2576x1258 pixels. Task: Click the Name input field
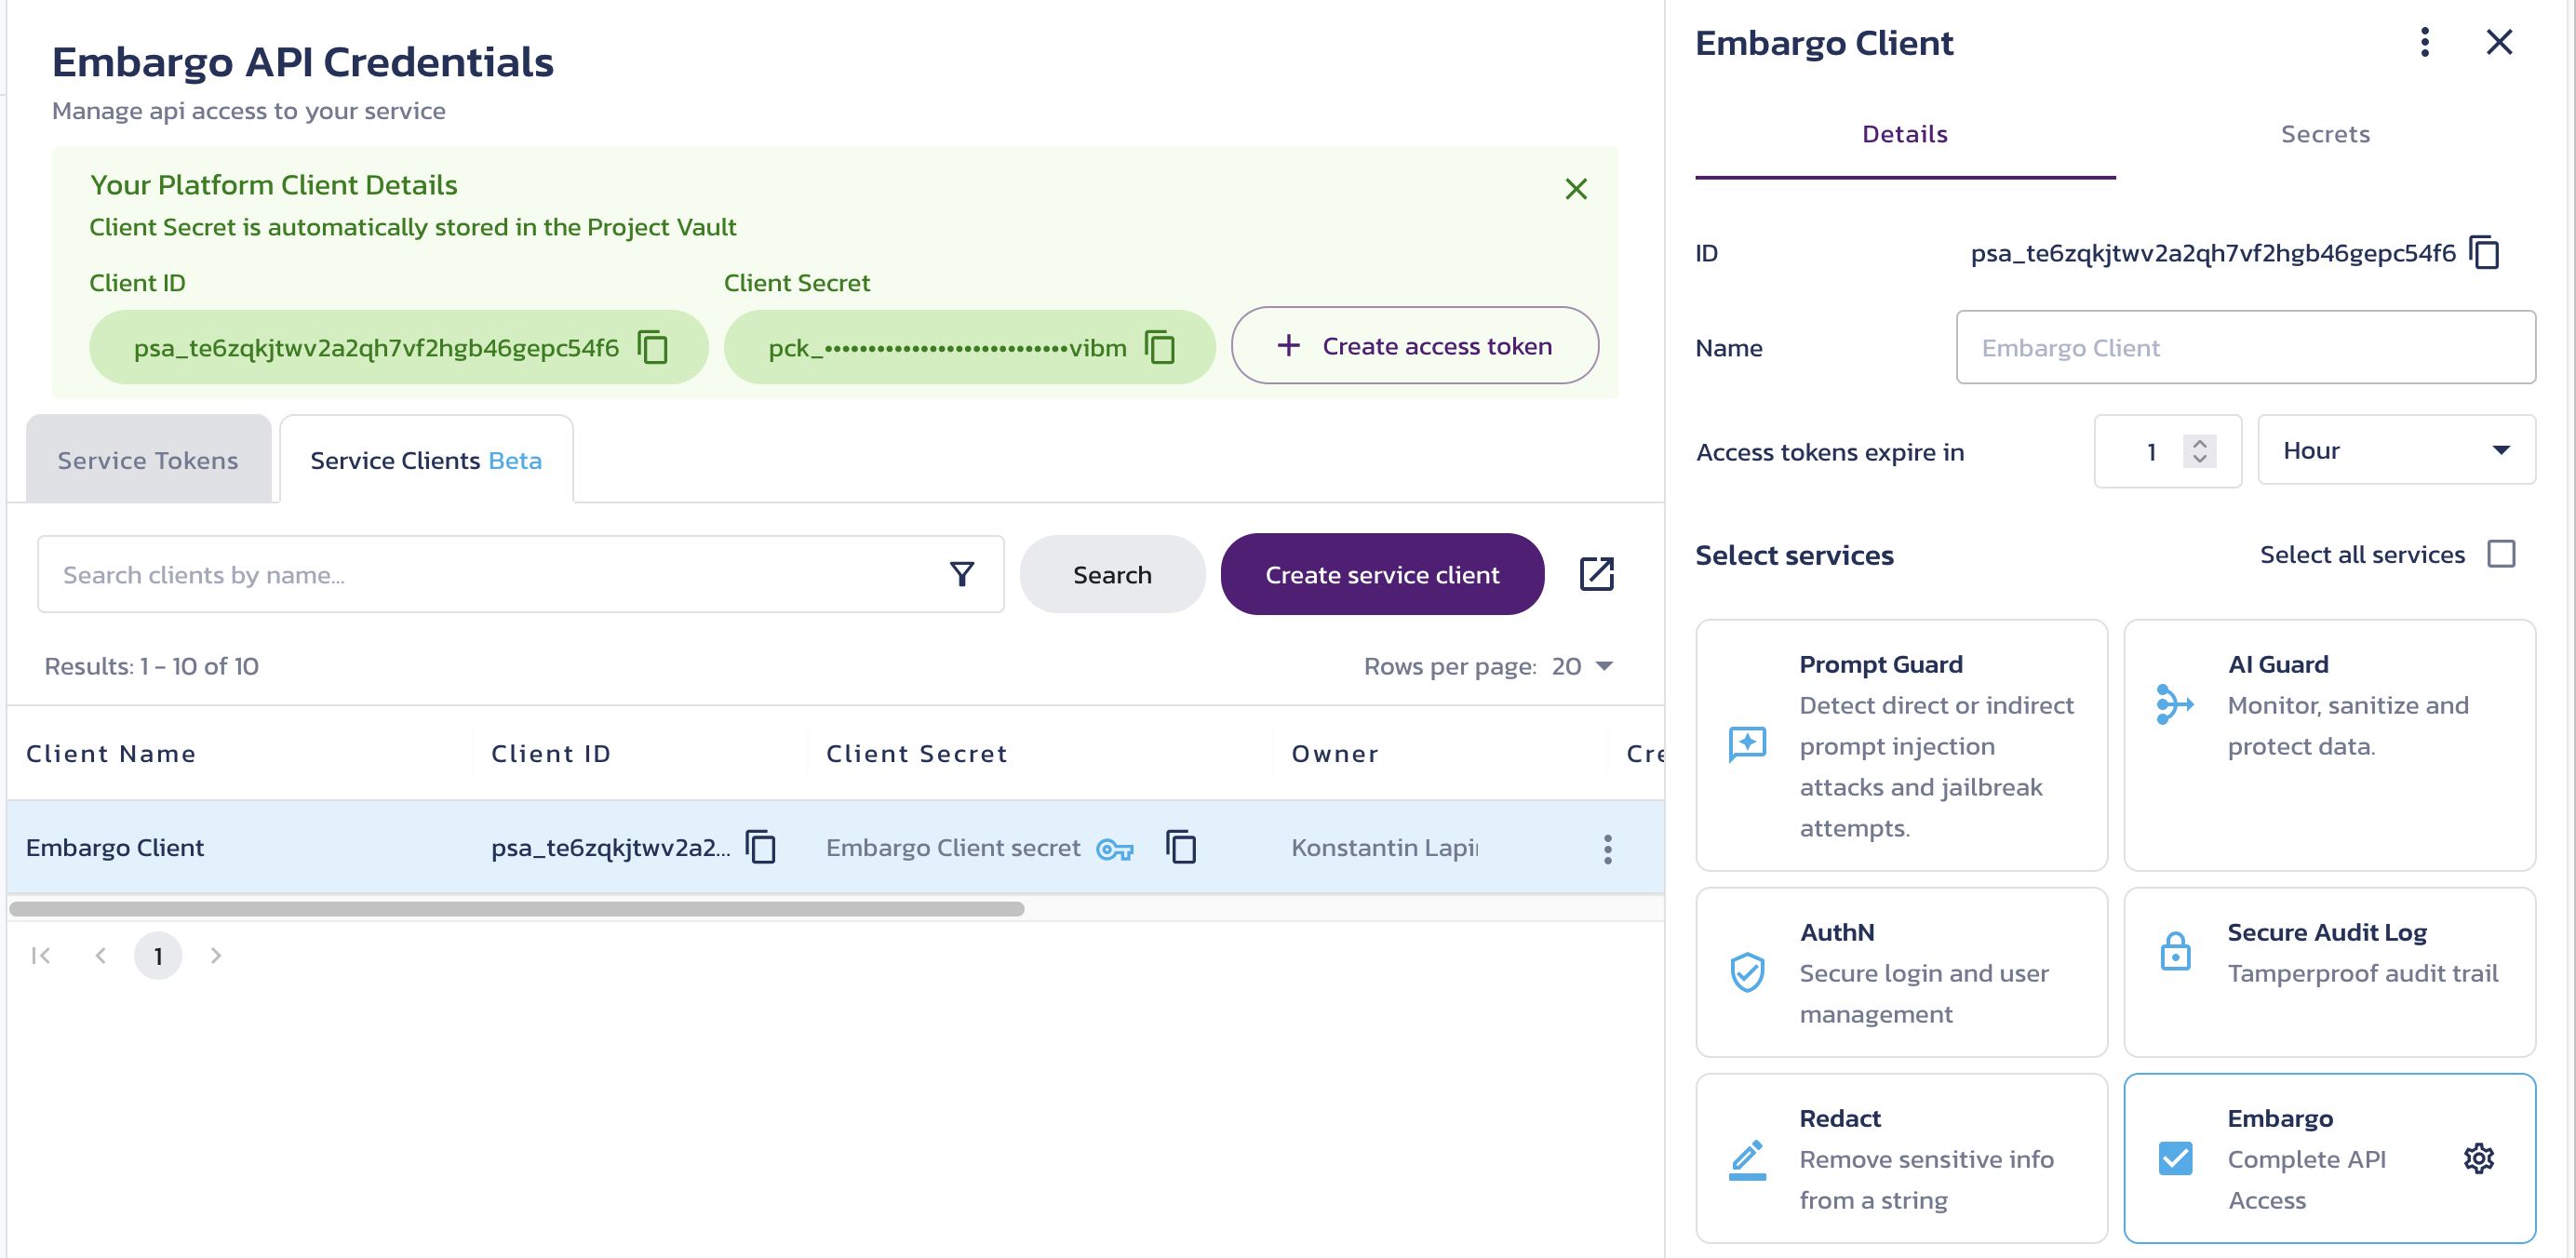point(2245,347)
